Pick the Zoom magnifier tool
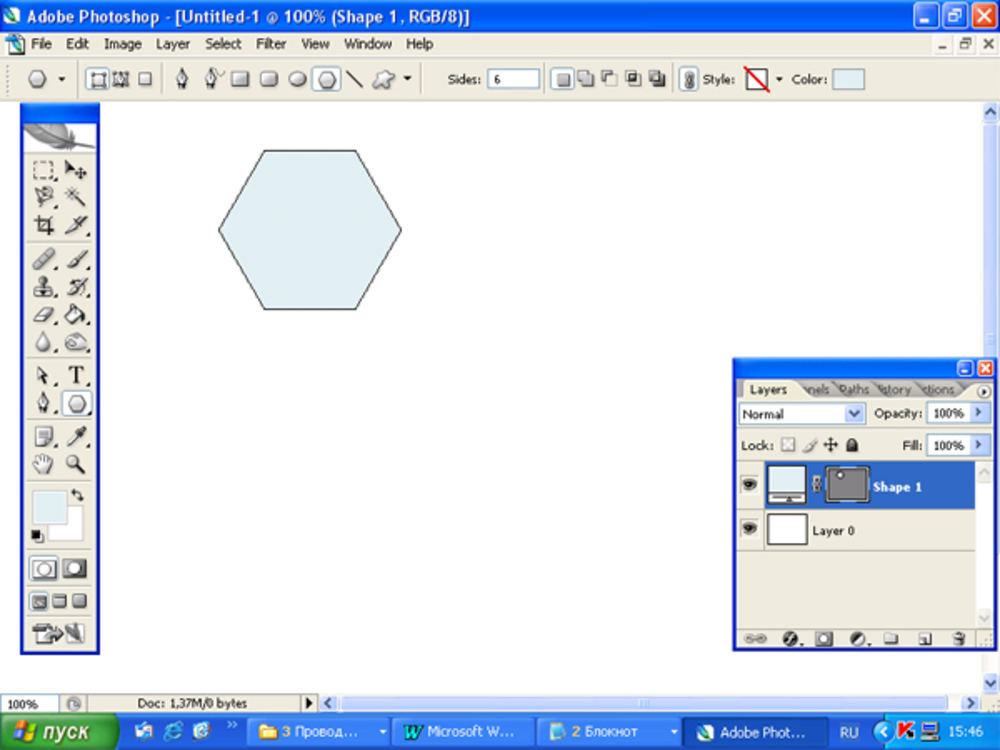Screen dimensions: 1000x750 [x=76, y=464]
